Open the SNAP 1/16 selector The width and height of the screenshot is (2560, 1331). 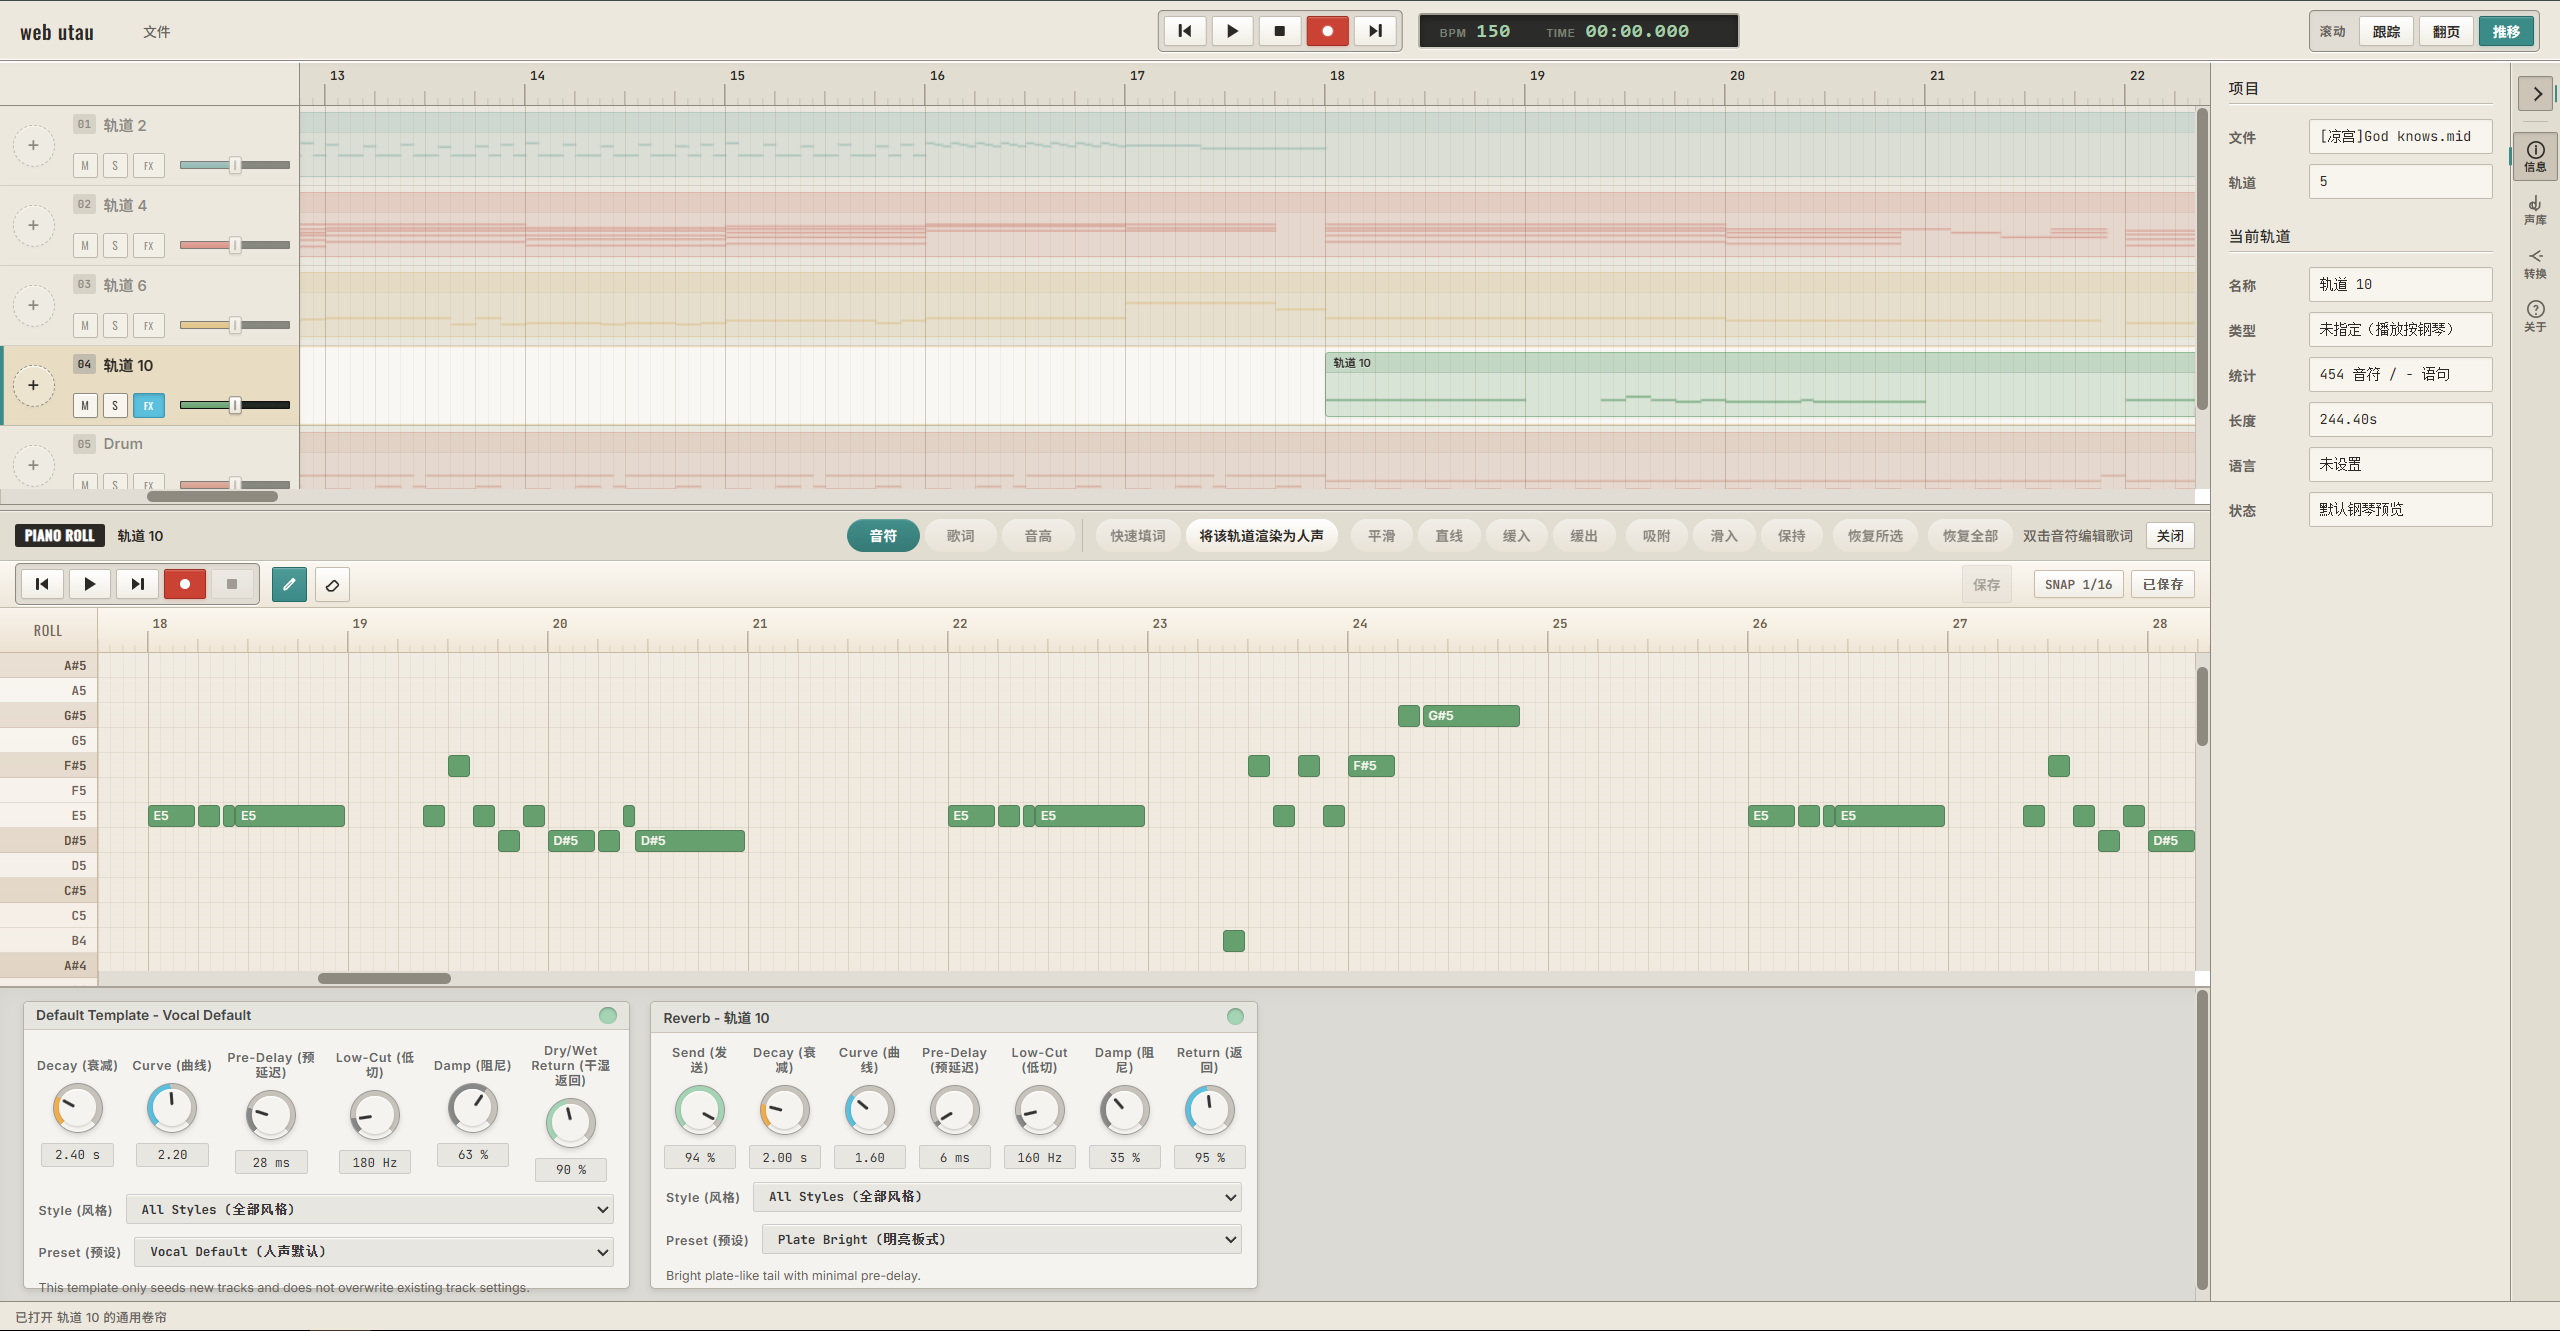pyautogui.click(x=2078, y=584)
